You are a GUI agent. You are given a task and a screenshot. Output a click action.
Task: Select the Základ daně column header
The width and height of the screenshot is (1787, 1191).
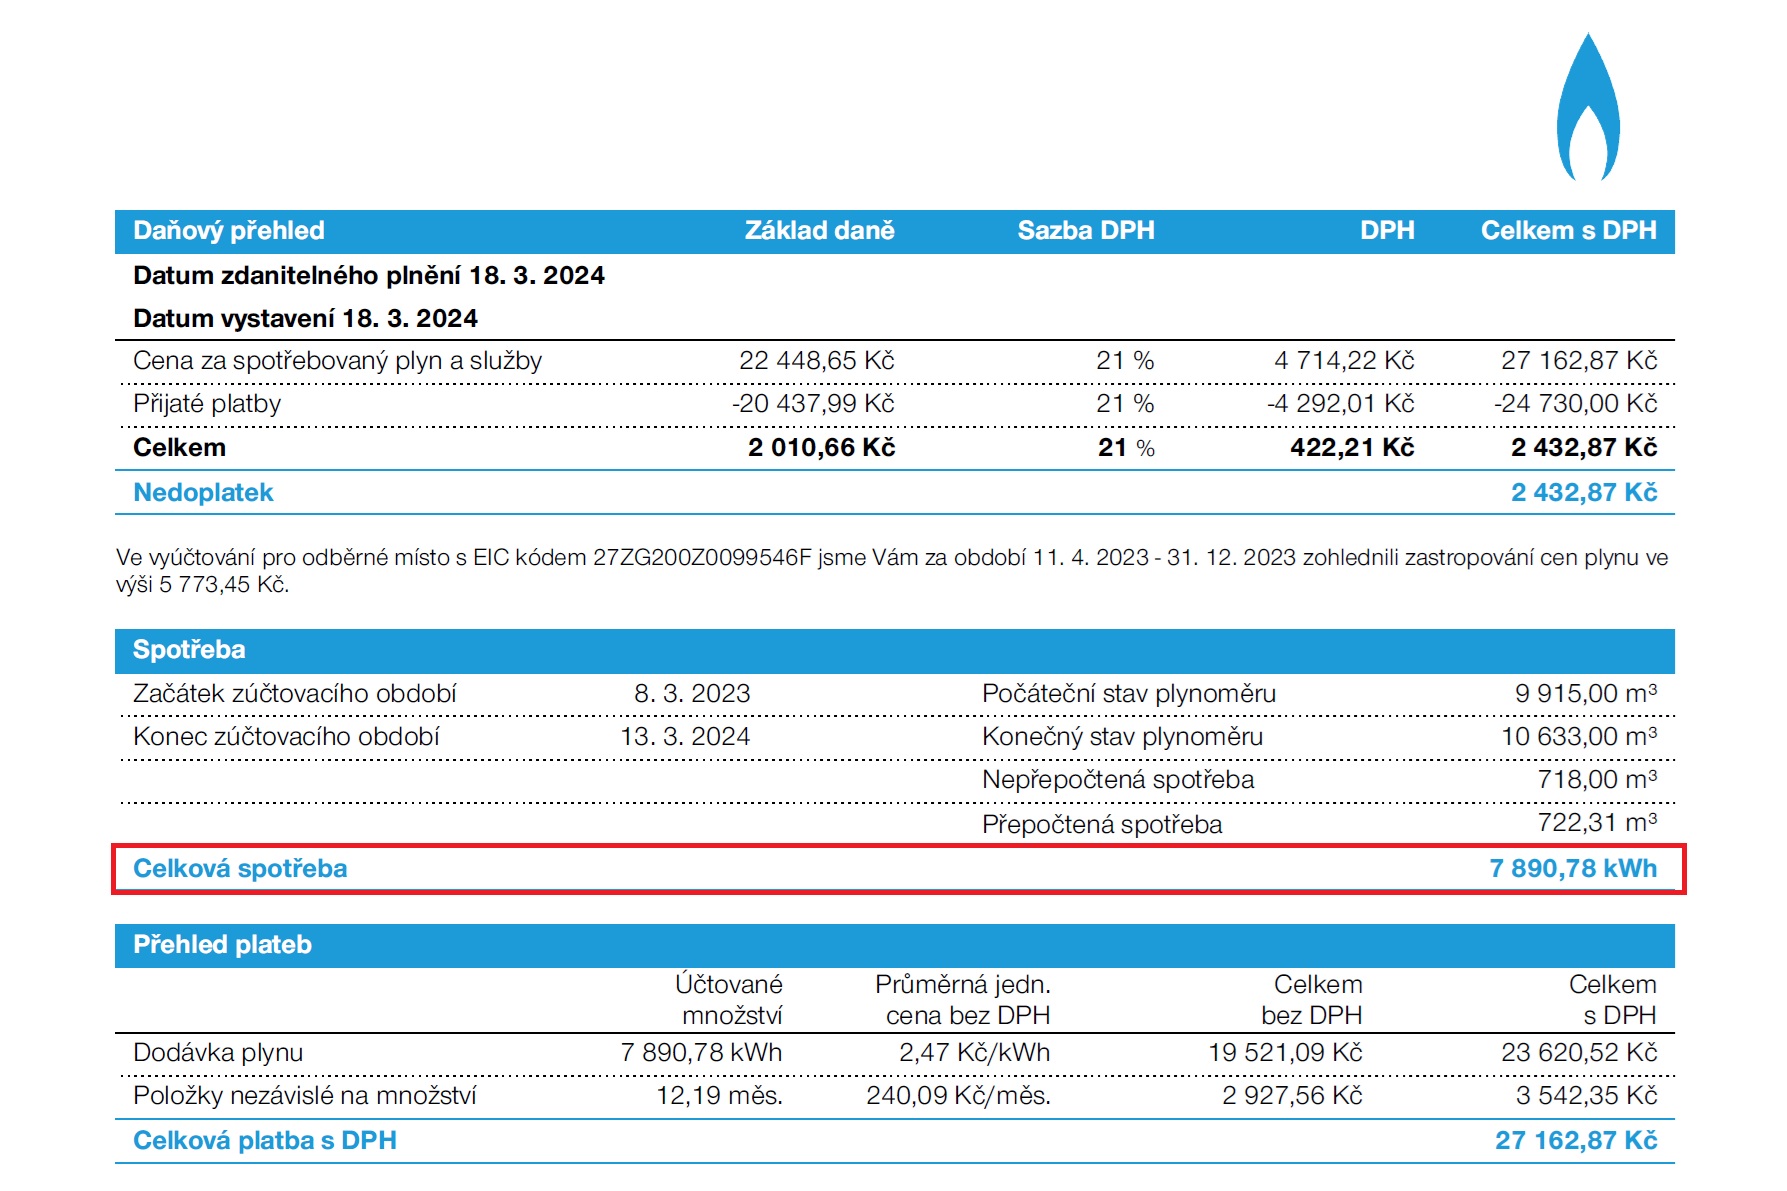(819, 231)
